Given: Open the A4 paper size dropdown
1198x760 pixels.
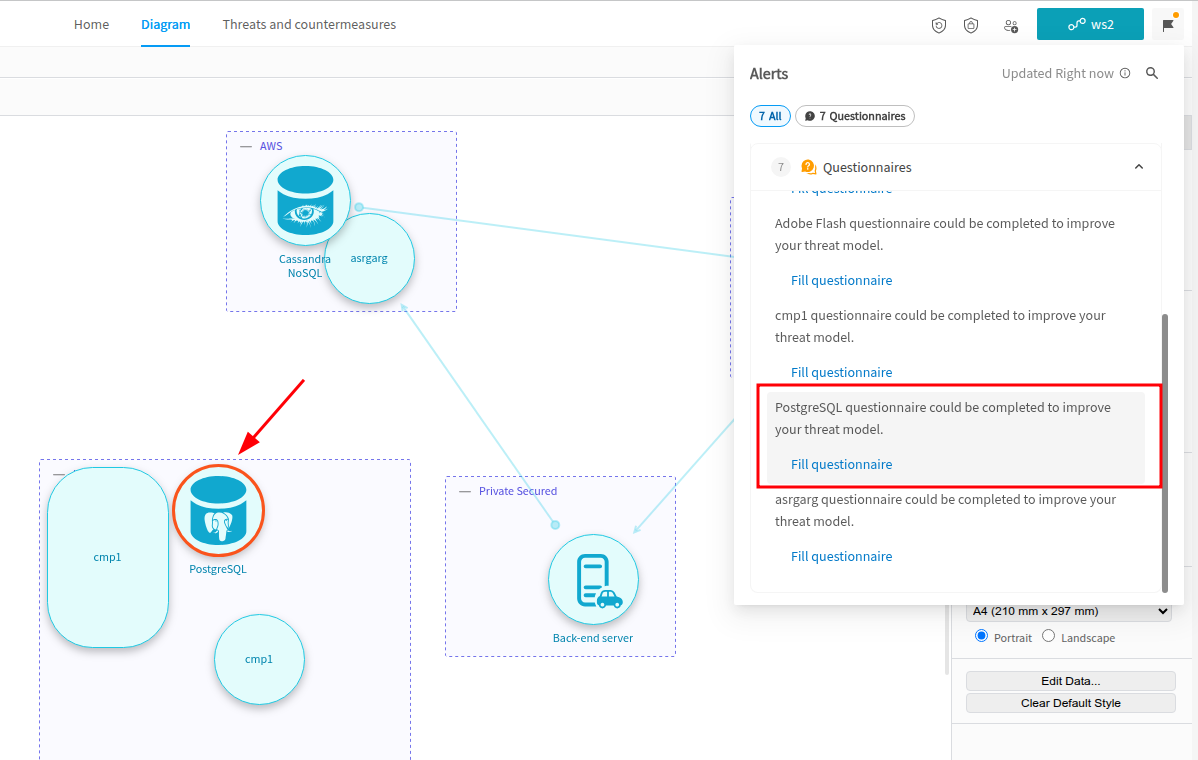Looking at the screenshot, I should (x=1069, y=611).
